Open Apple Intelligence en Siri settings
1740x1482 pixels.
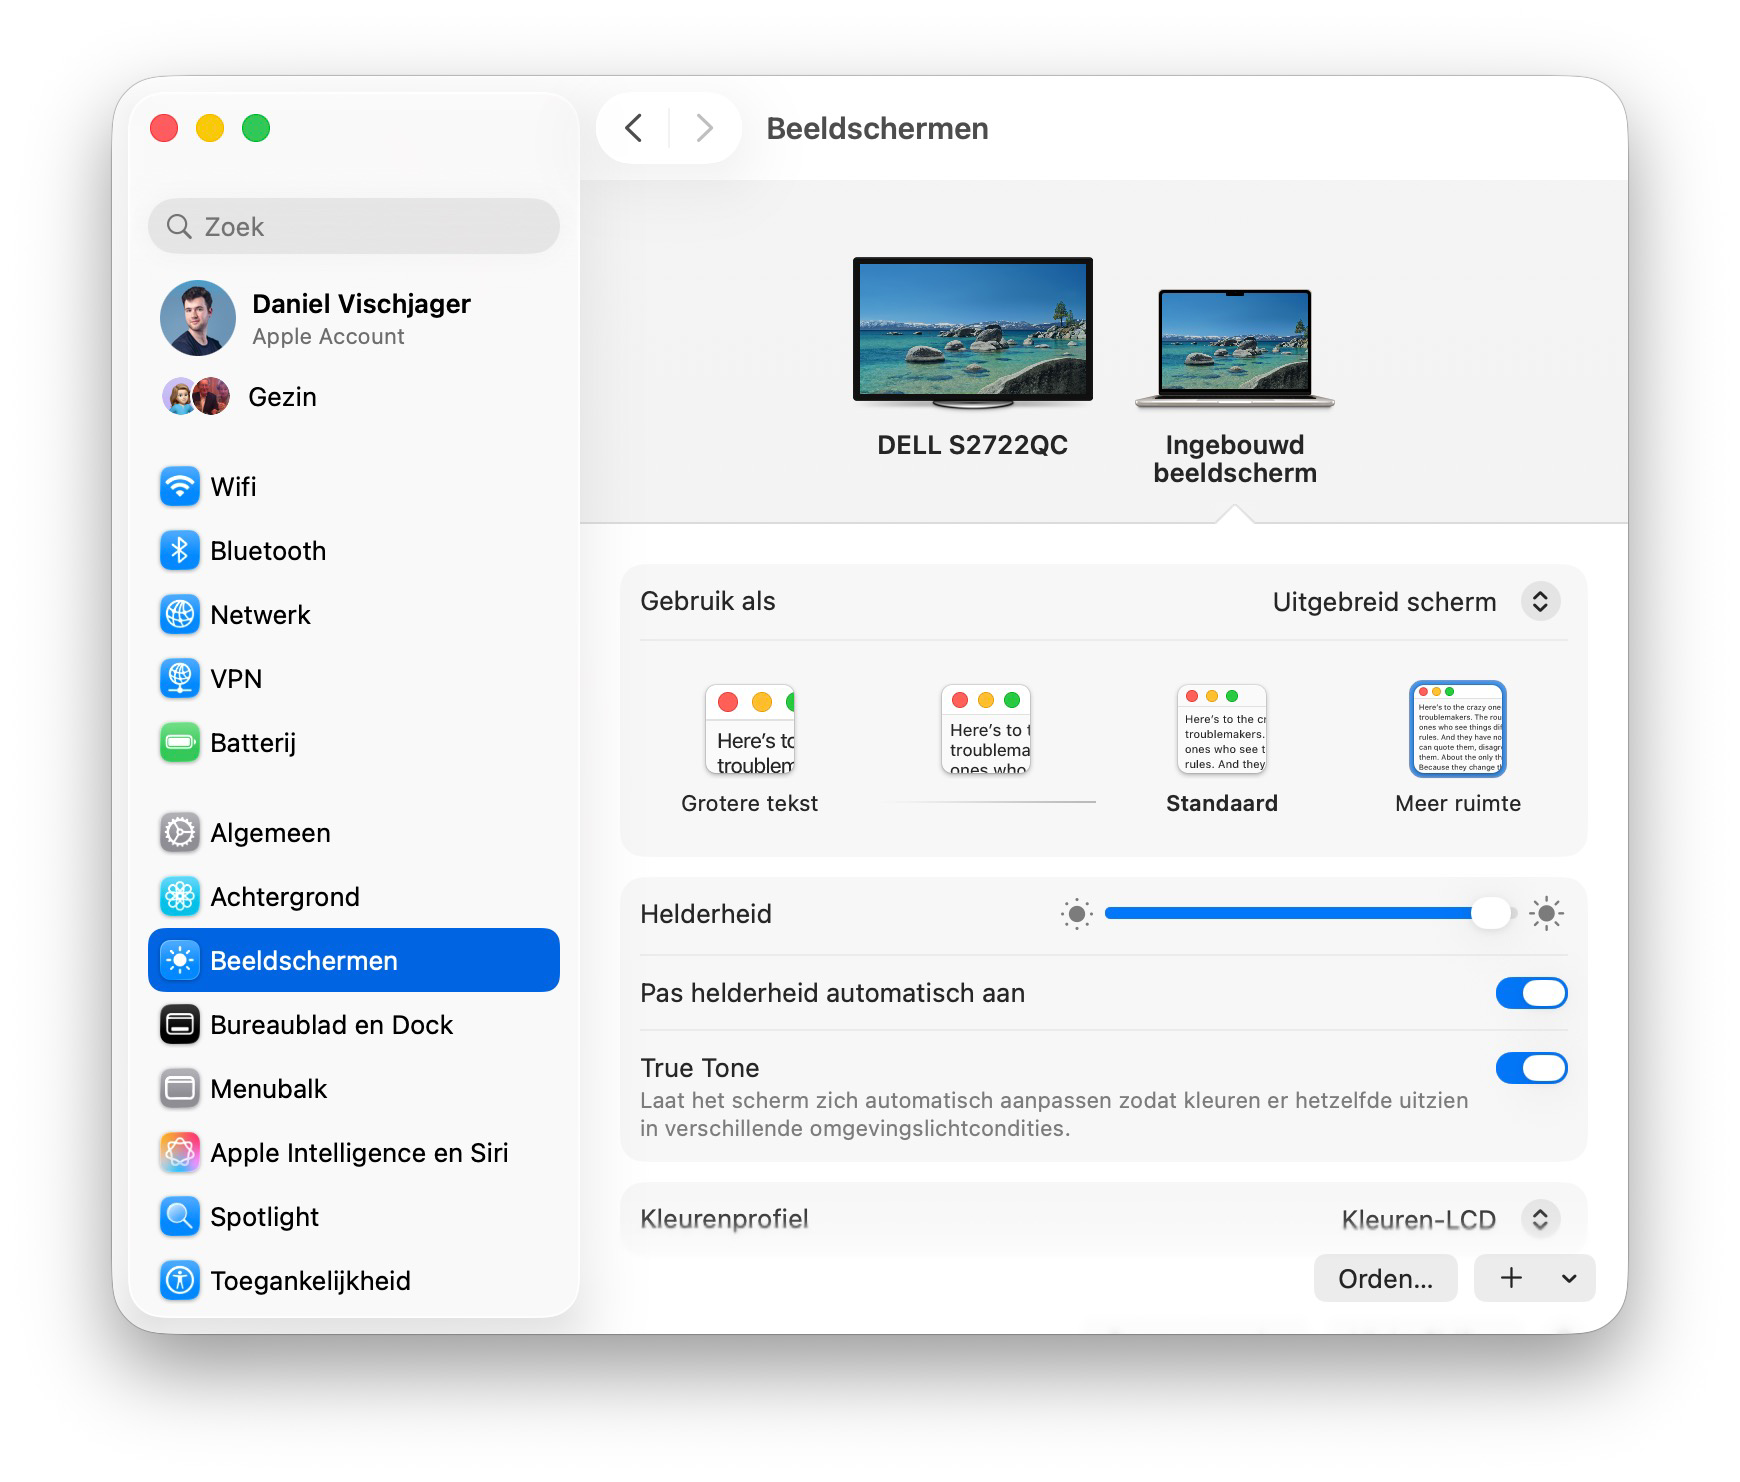358,1152
